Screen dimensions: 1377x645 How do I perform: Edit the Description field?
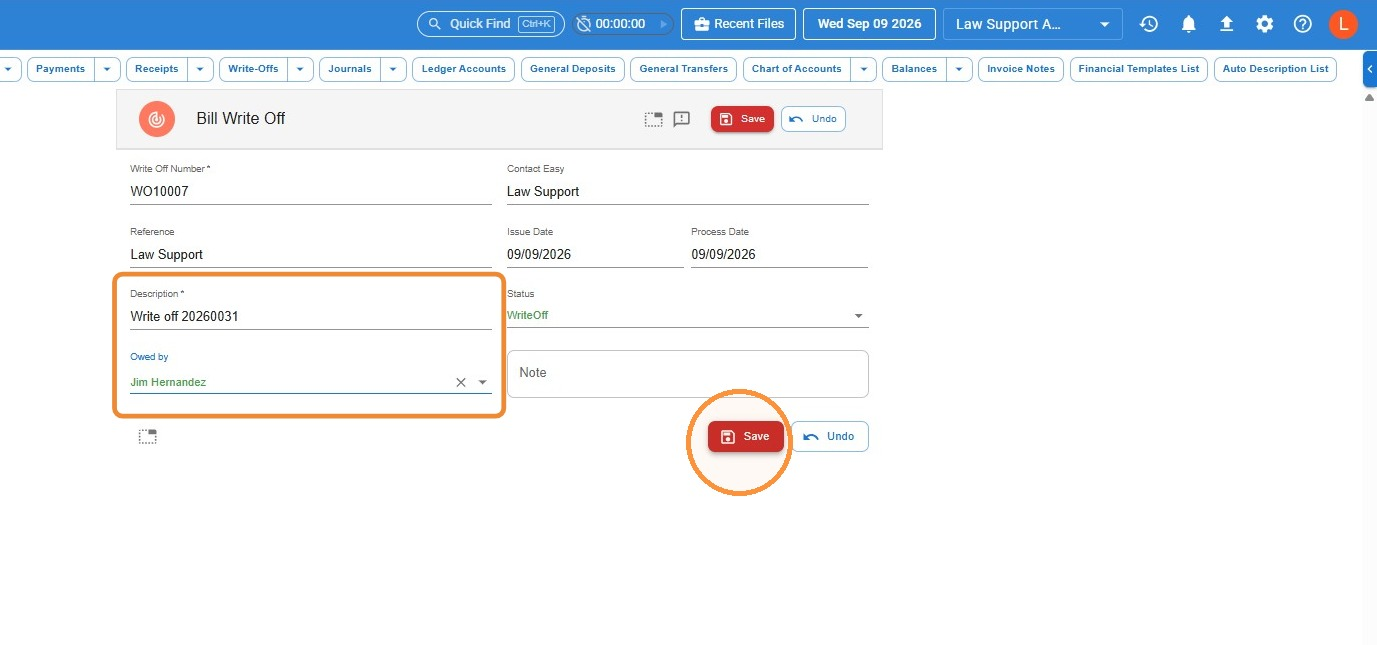(311, 316)
